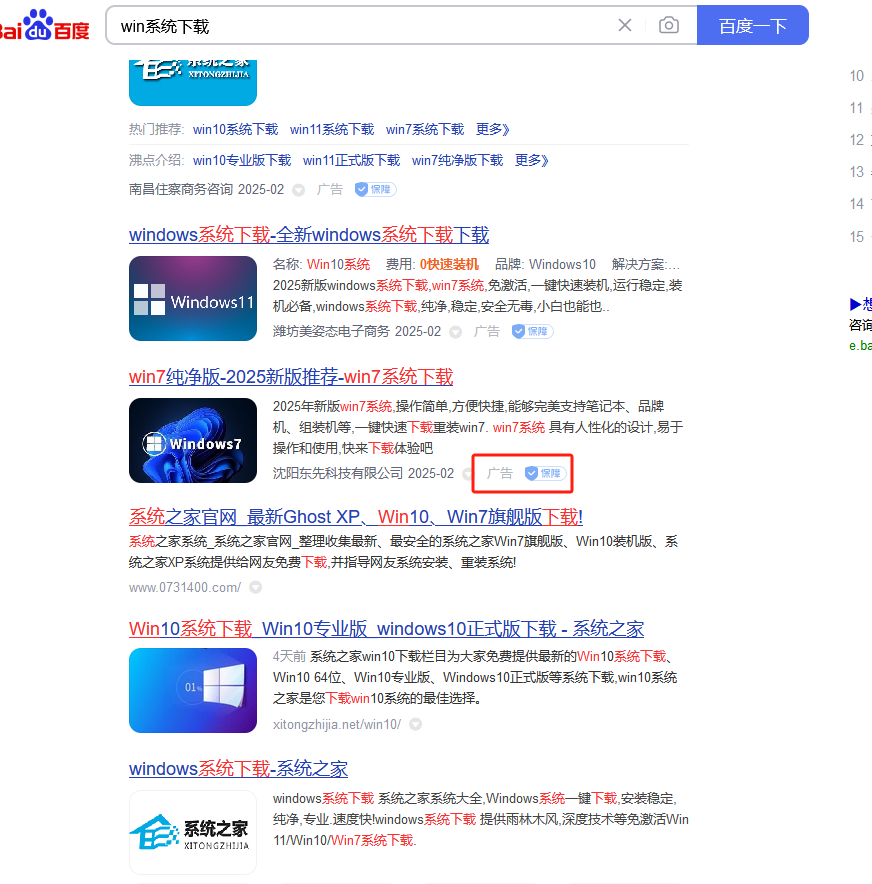Open the win10系统下载 link in 热门推荐

tap(236, 130)
